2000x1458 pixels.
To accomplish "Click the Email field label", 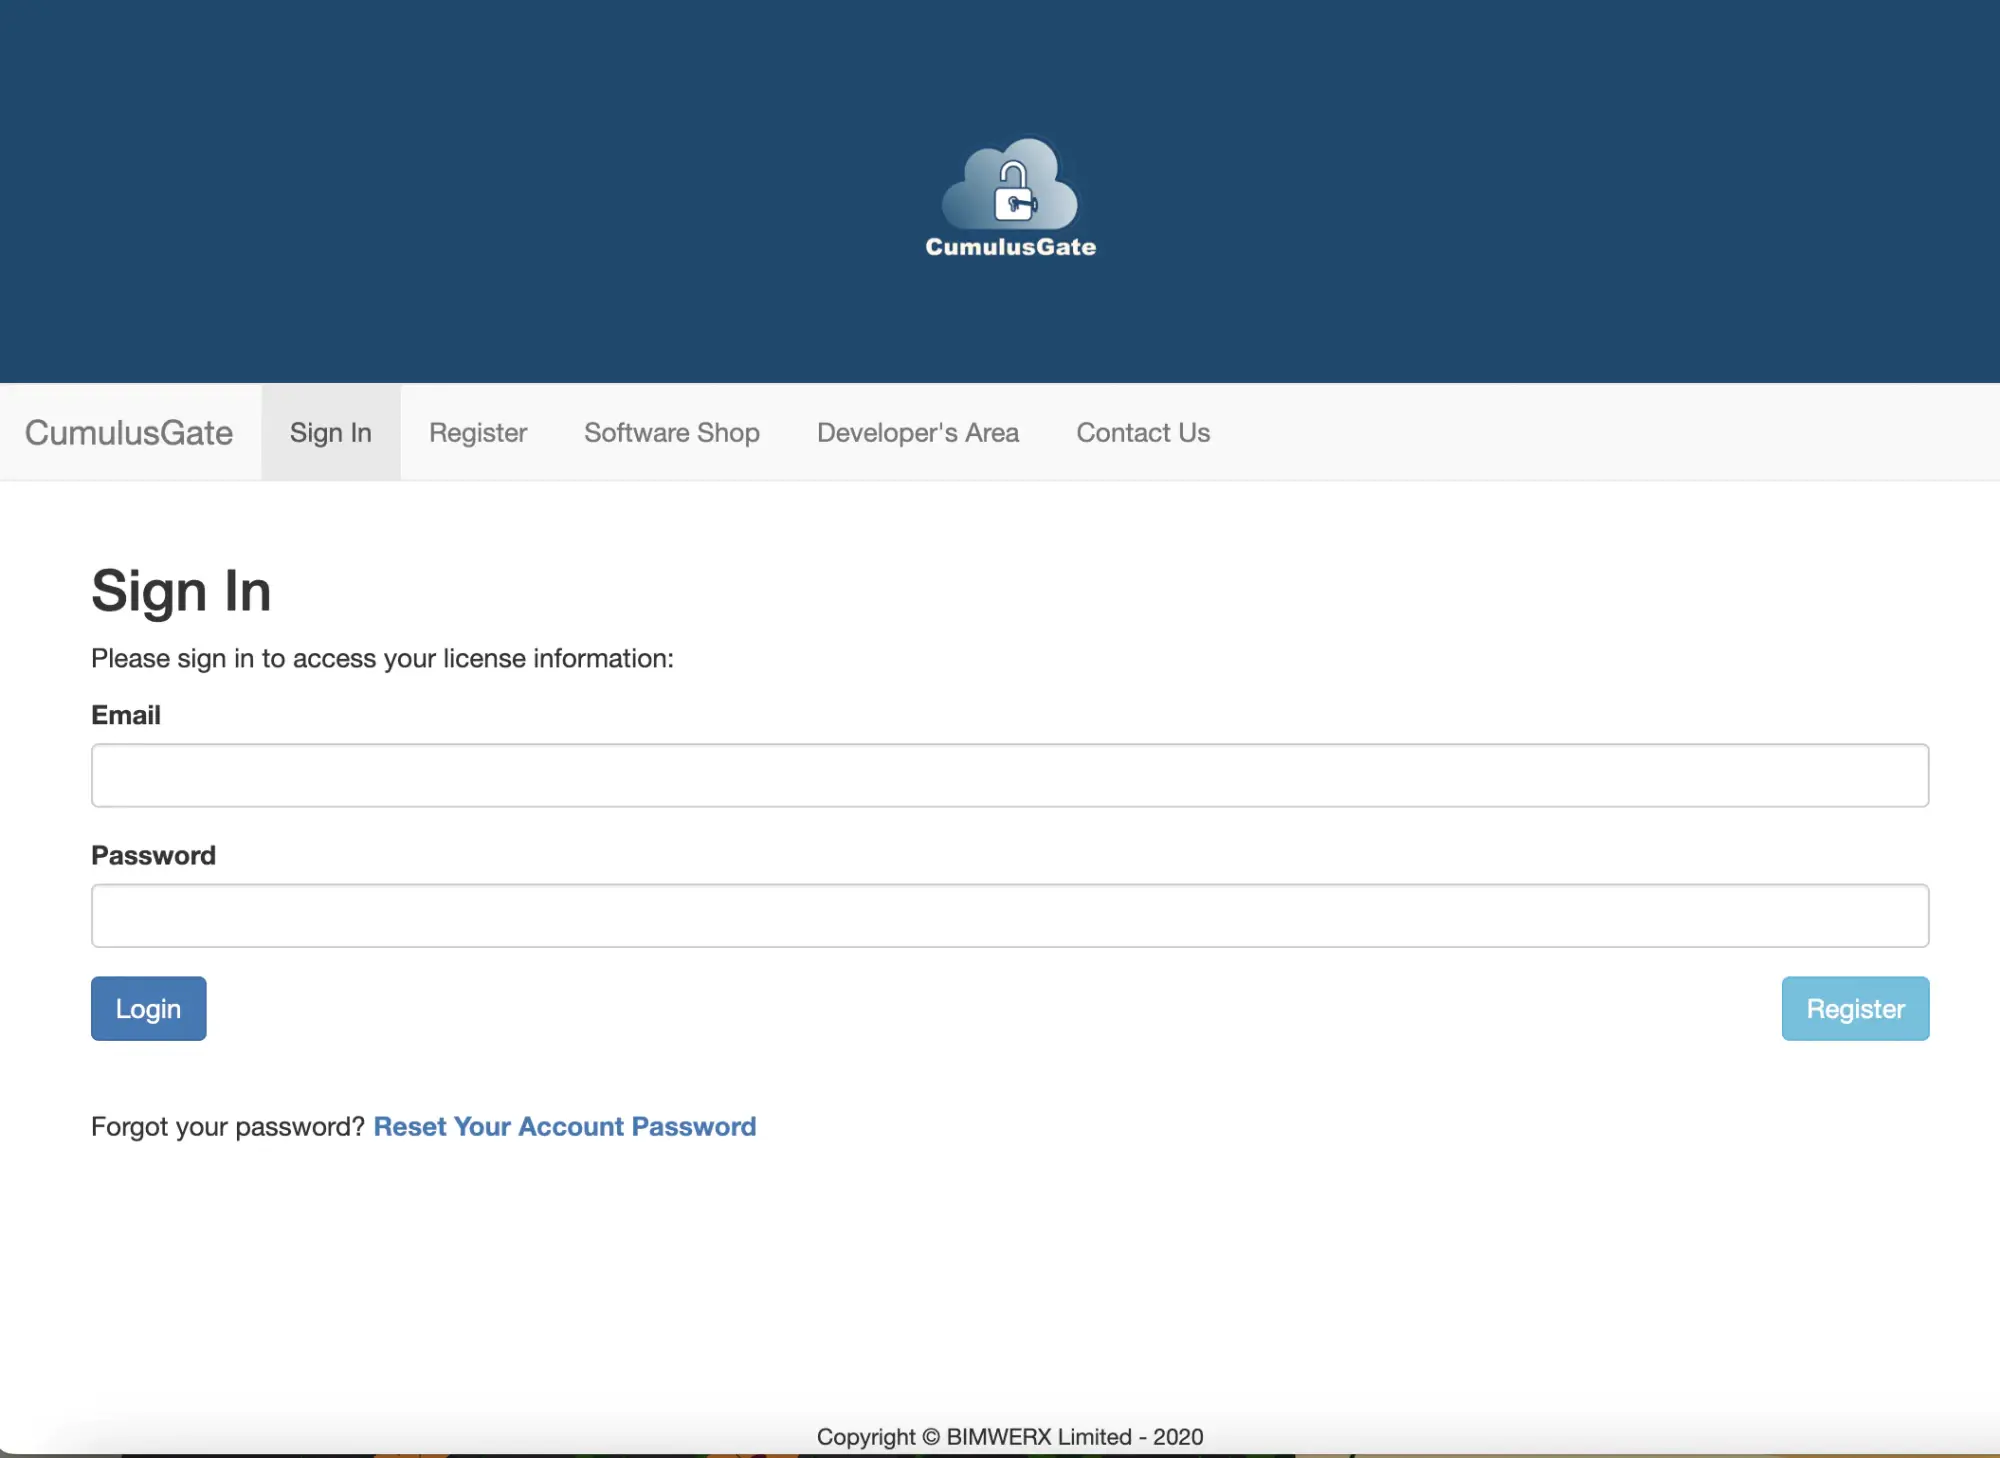I will 126,715.
